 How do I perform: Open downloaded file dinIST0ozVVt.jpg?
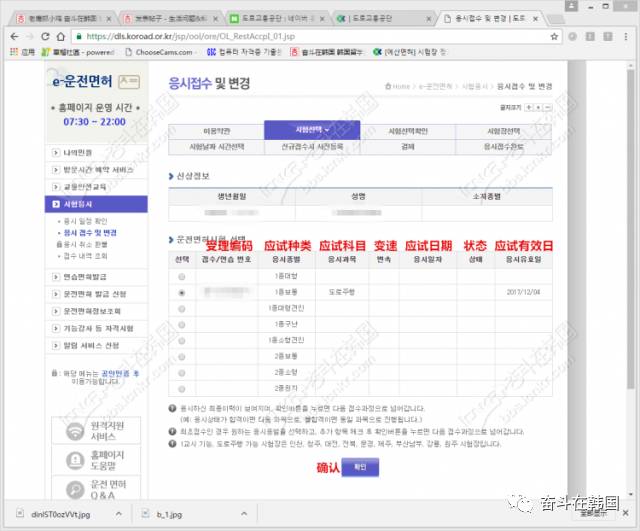(60, 514)
